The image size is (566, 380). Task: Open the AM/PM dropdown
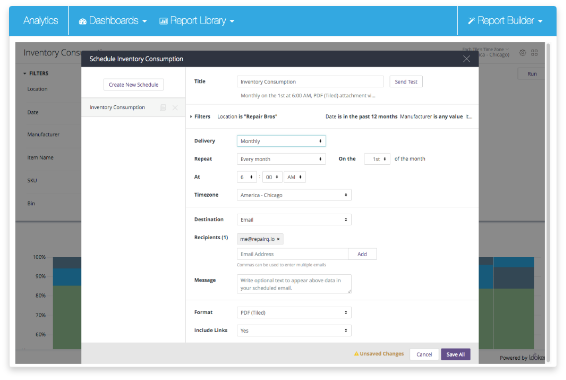click(295, 177)
